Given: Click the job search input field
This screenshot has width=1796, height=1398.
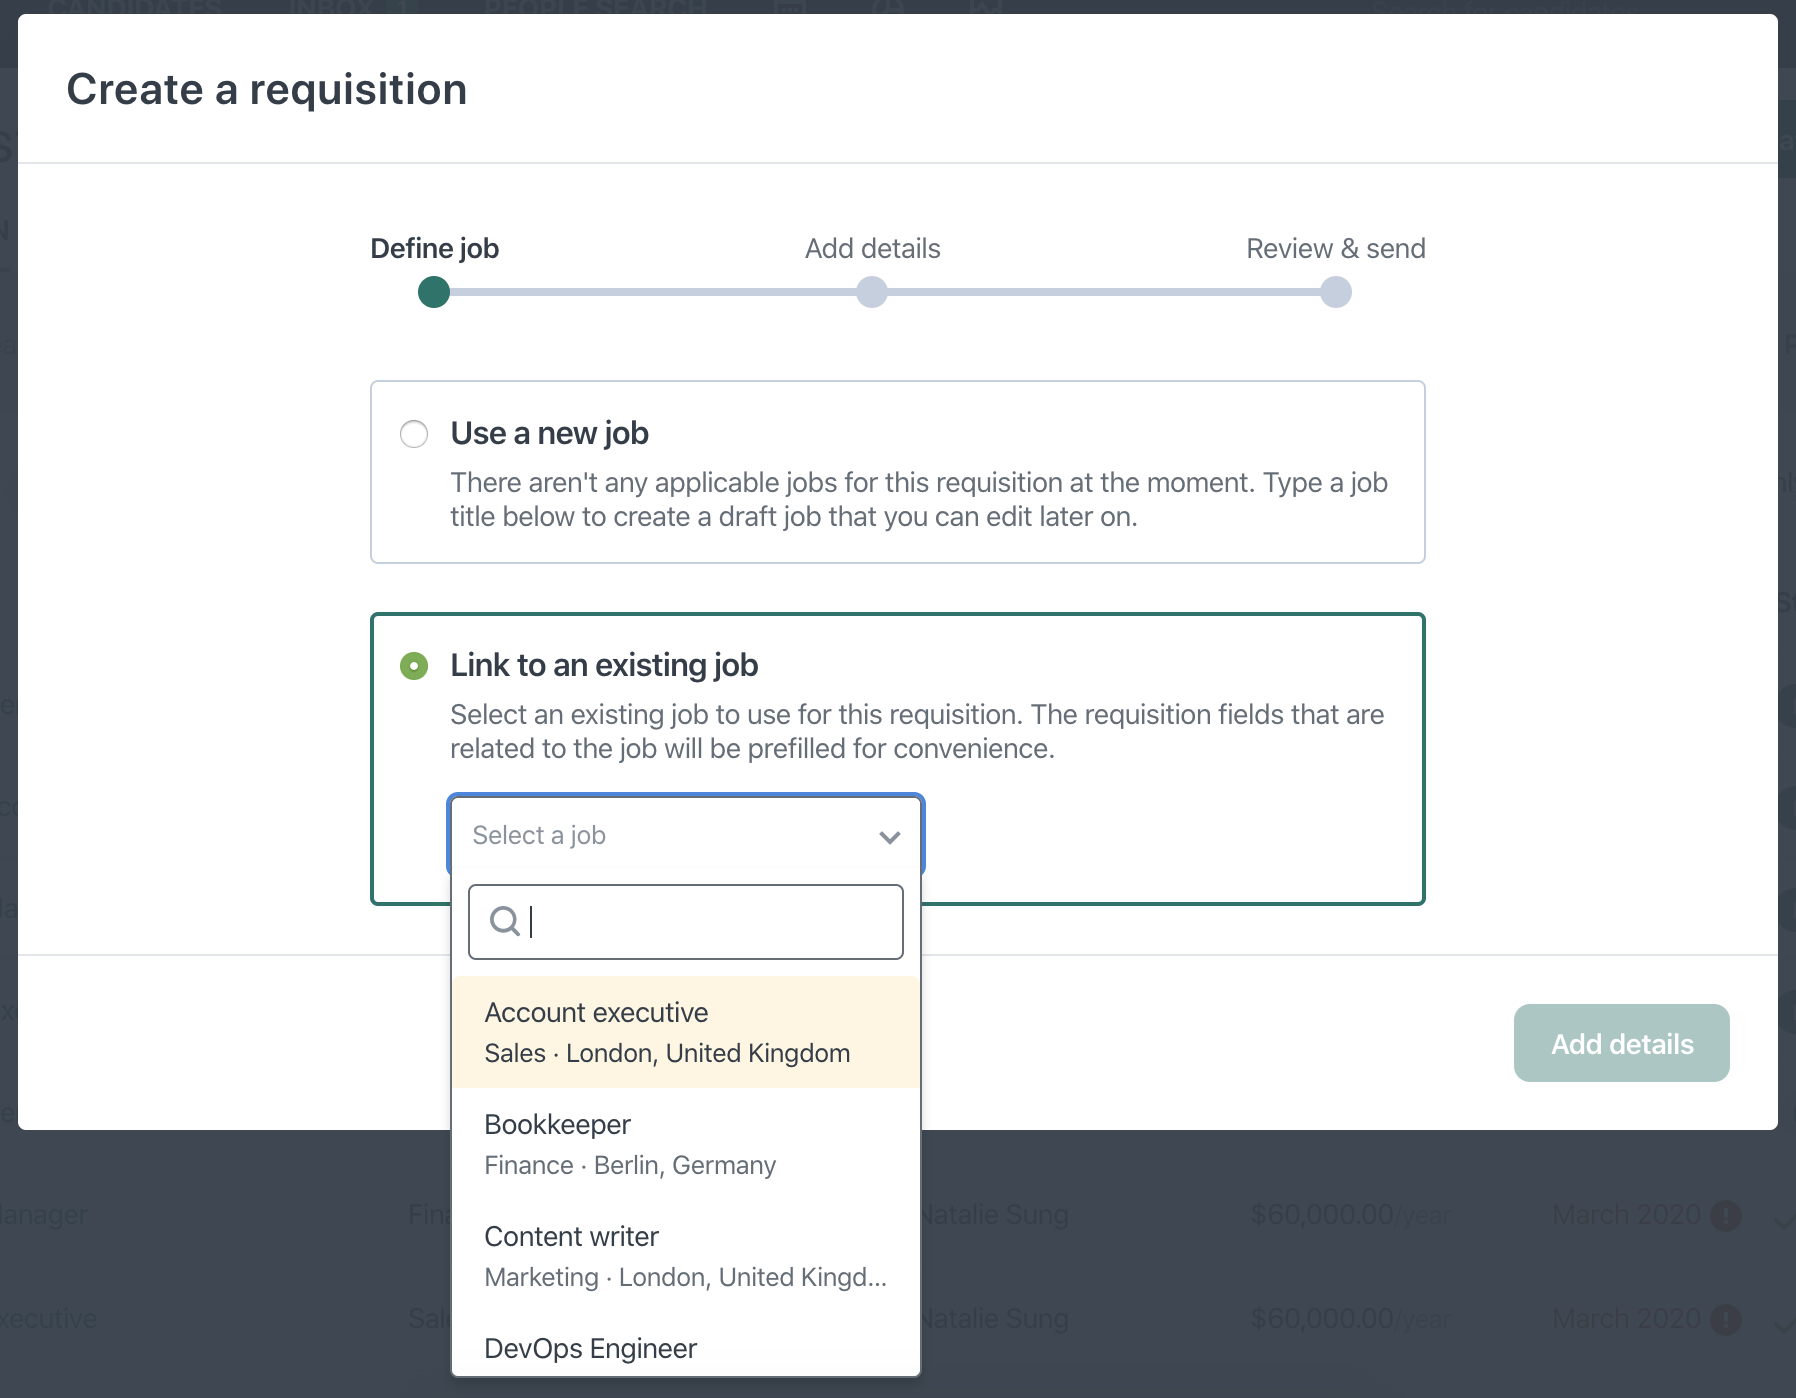Looking at the screenshot, I should point(686,922).
